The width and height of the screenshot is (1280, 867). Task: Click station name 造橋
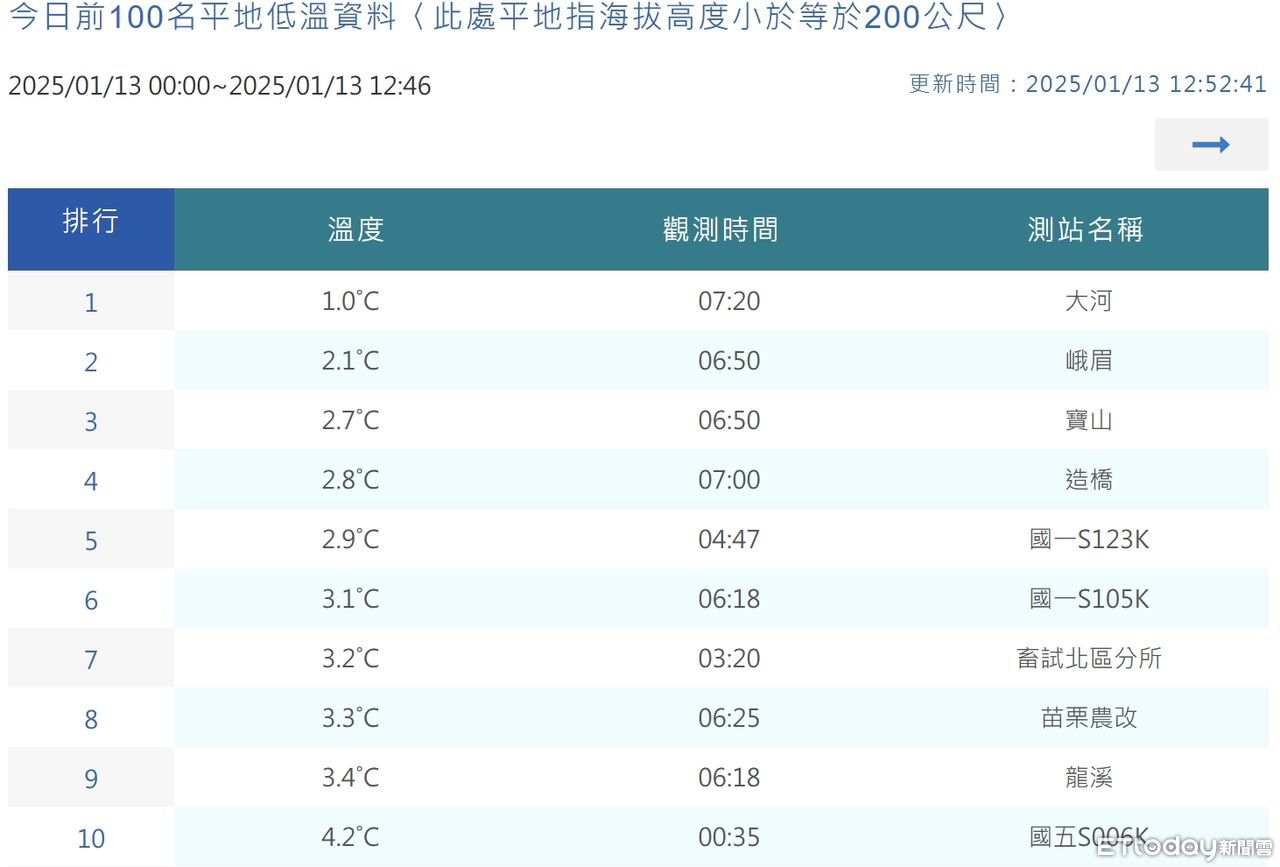[1088, 480]
